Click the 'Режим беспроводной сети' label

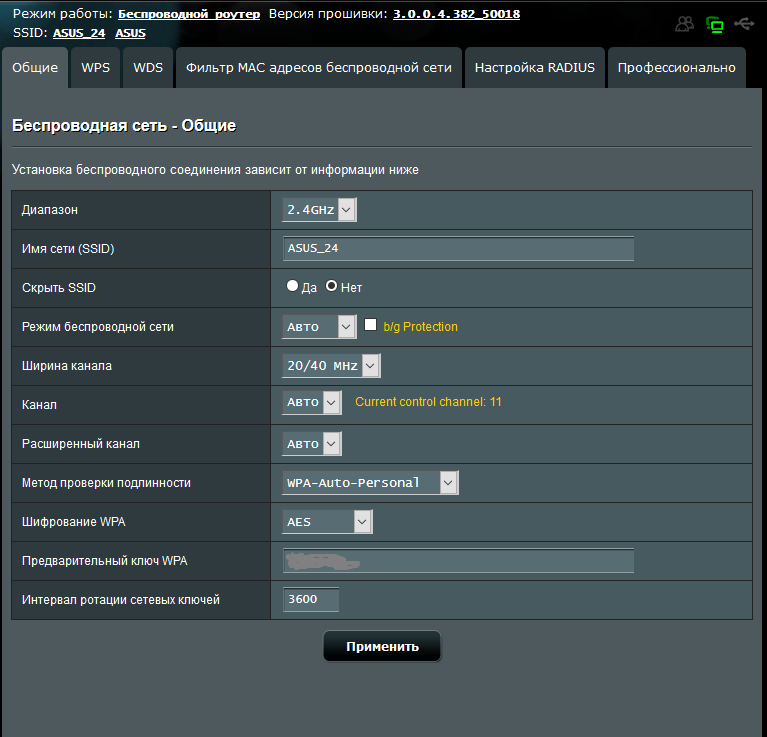98,327
